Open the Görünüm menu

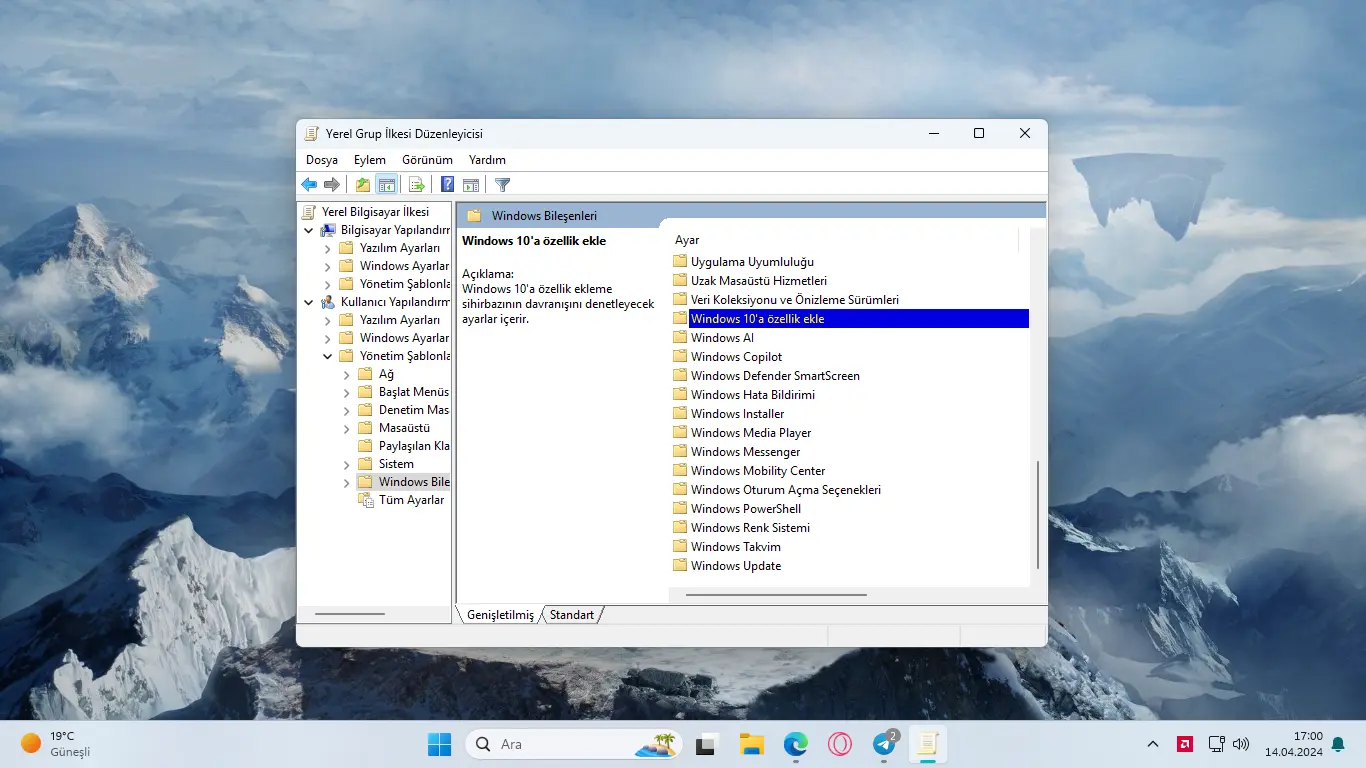[428, 160]
